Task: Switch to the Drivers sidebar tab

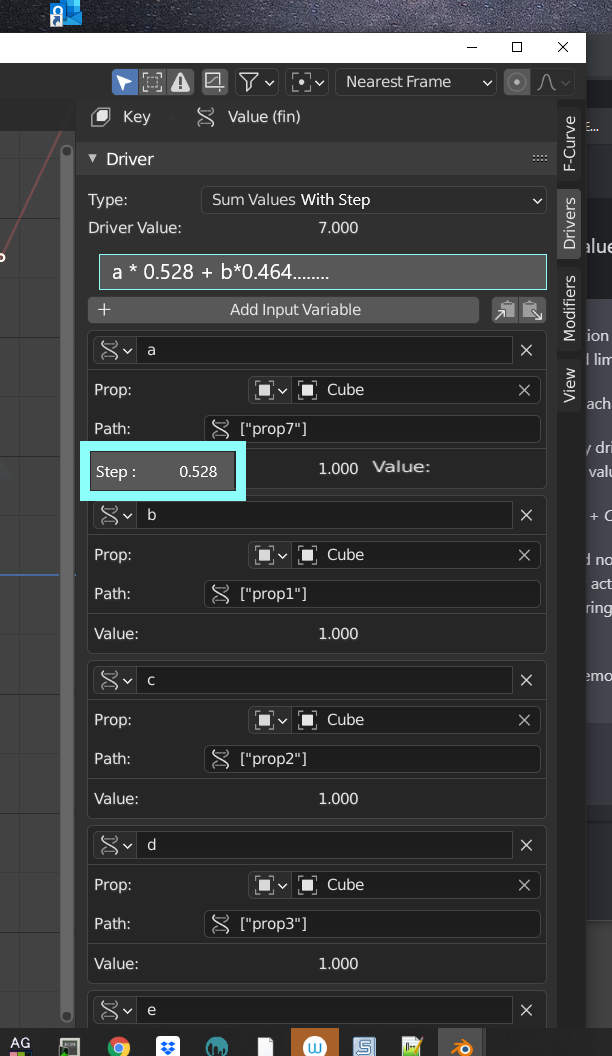Action: tap(570, 223)
